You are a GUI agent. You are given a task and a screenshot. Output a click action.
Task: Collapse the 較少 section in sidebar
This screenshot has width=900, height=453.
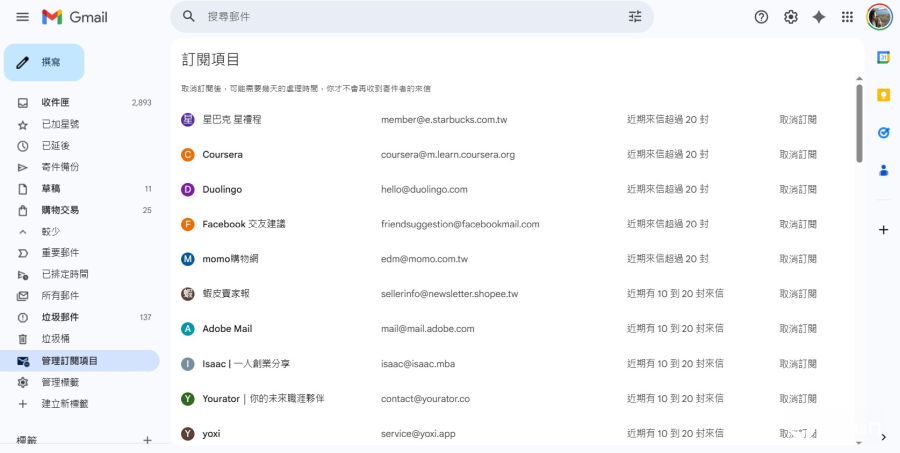50,231
